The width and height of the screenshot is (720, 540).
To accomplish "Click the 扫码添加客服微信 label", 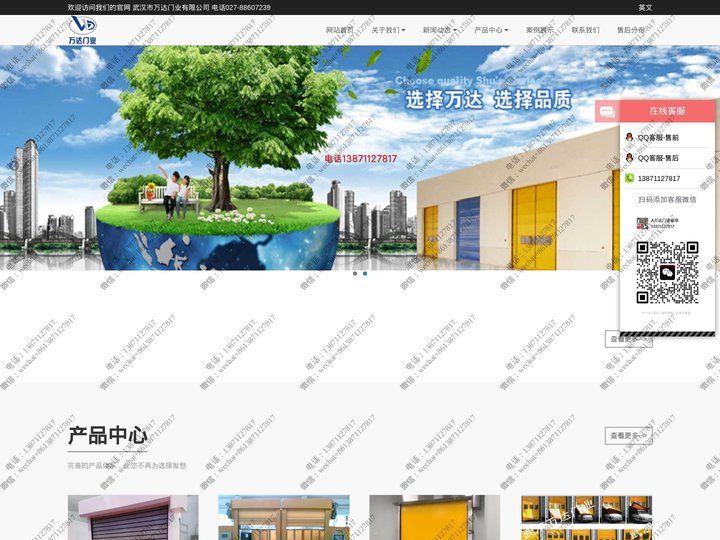I will (x=667, y=199).
